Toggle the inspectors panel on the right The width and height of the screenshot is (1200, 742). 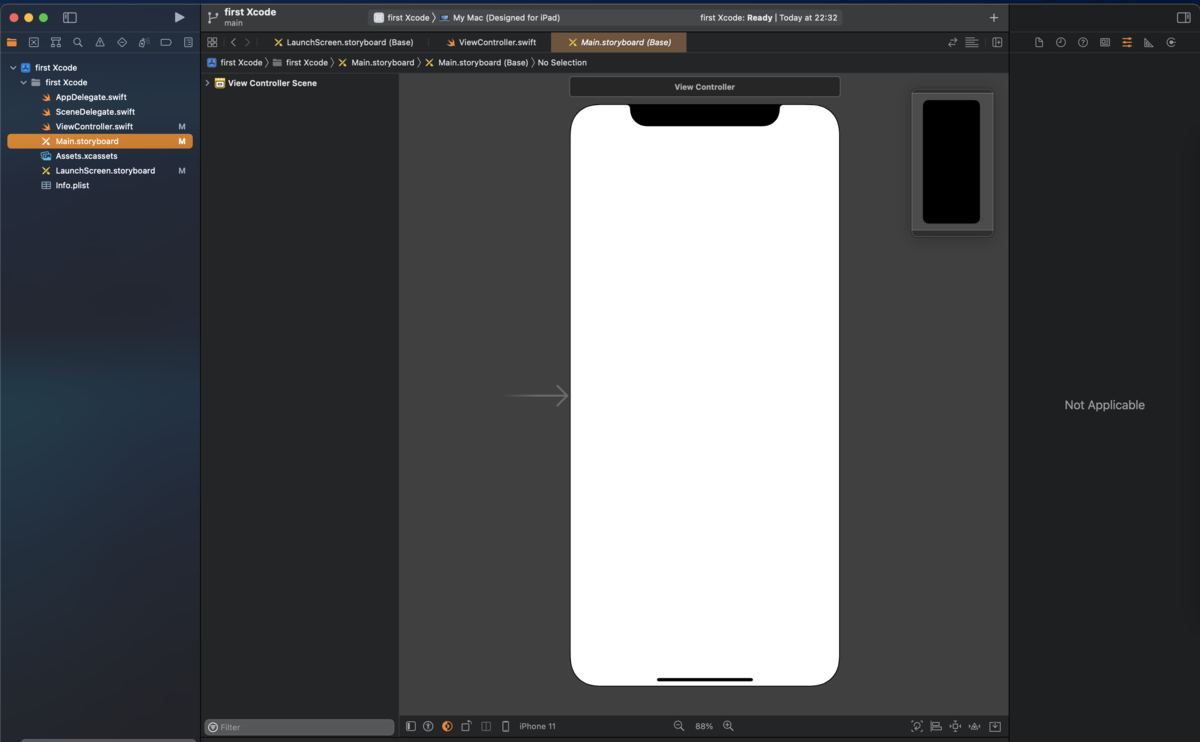pos(1183,17)
